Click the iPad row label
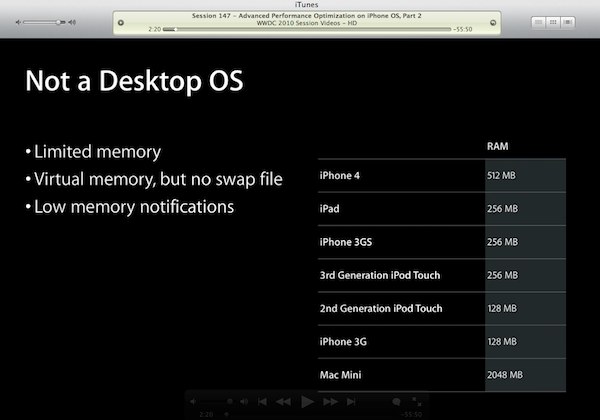The image size is (600, 420). point(329,209)
